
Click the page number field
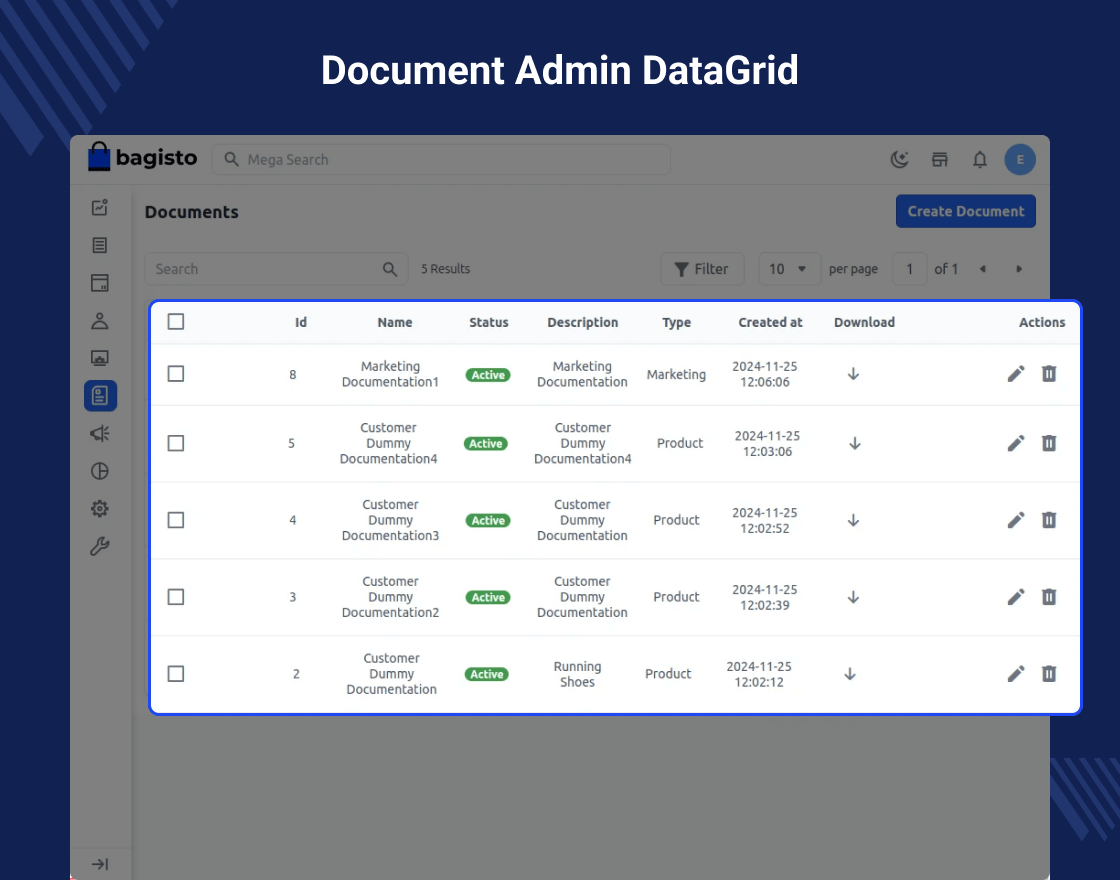(x=910, y=269)
